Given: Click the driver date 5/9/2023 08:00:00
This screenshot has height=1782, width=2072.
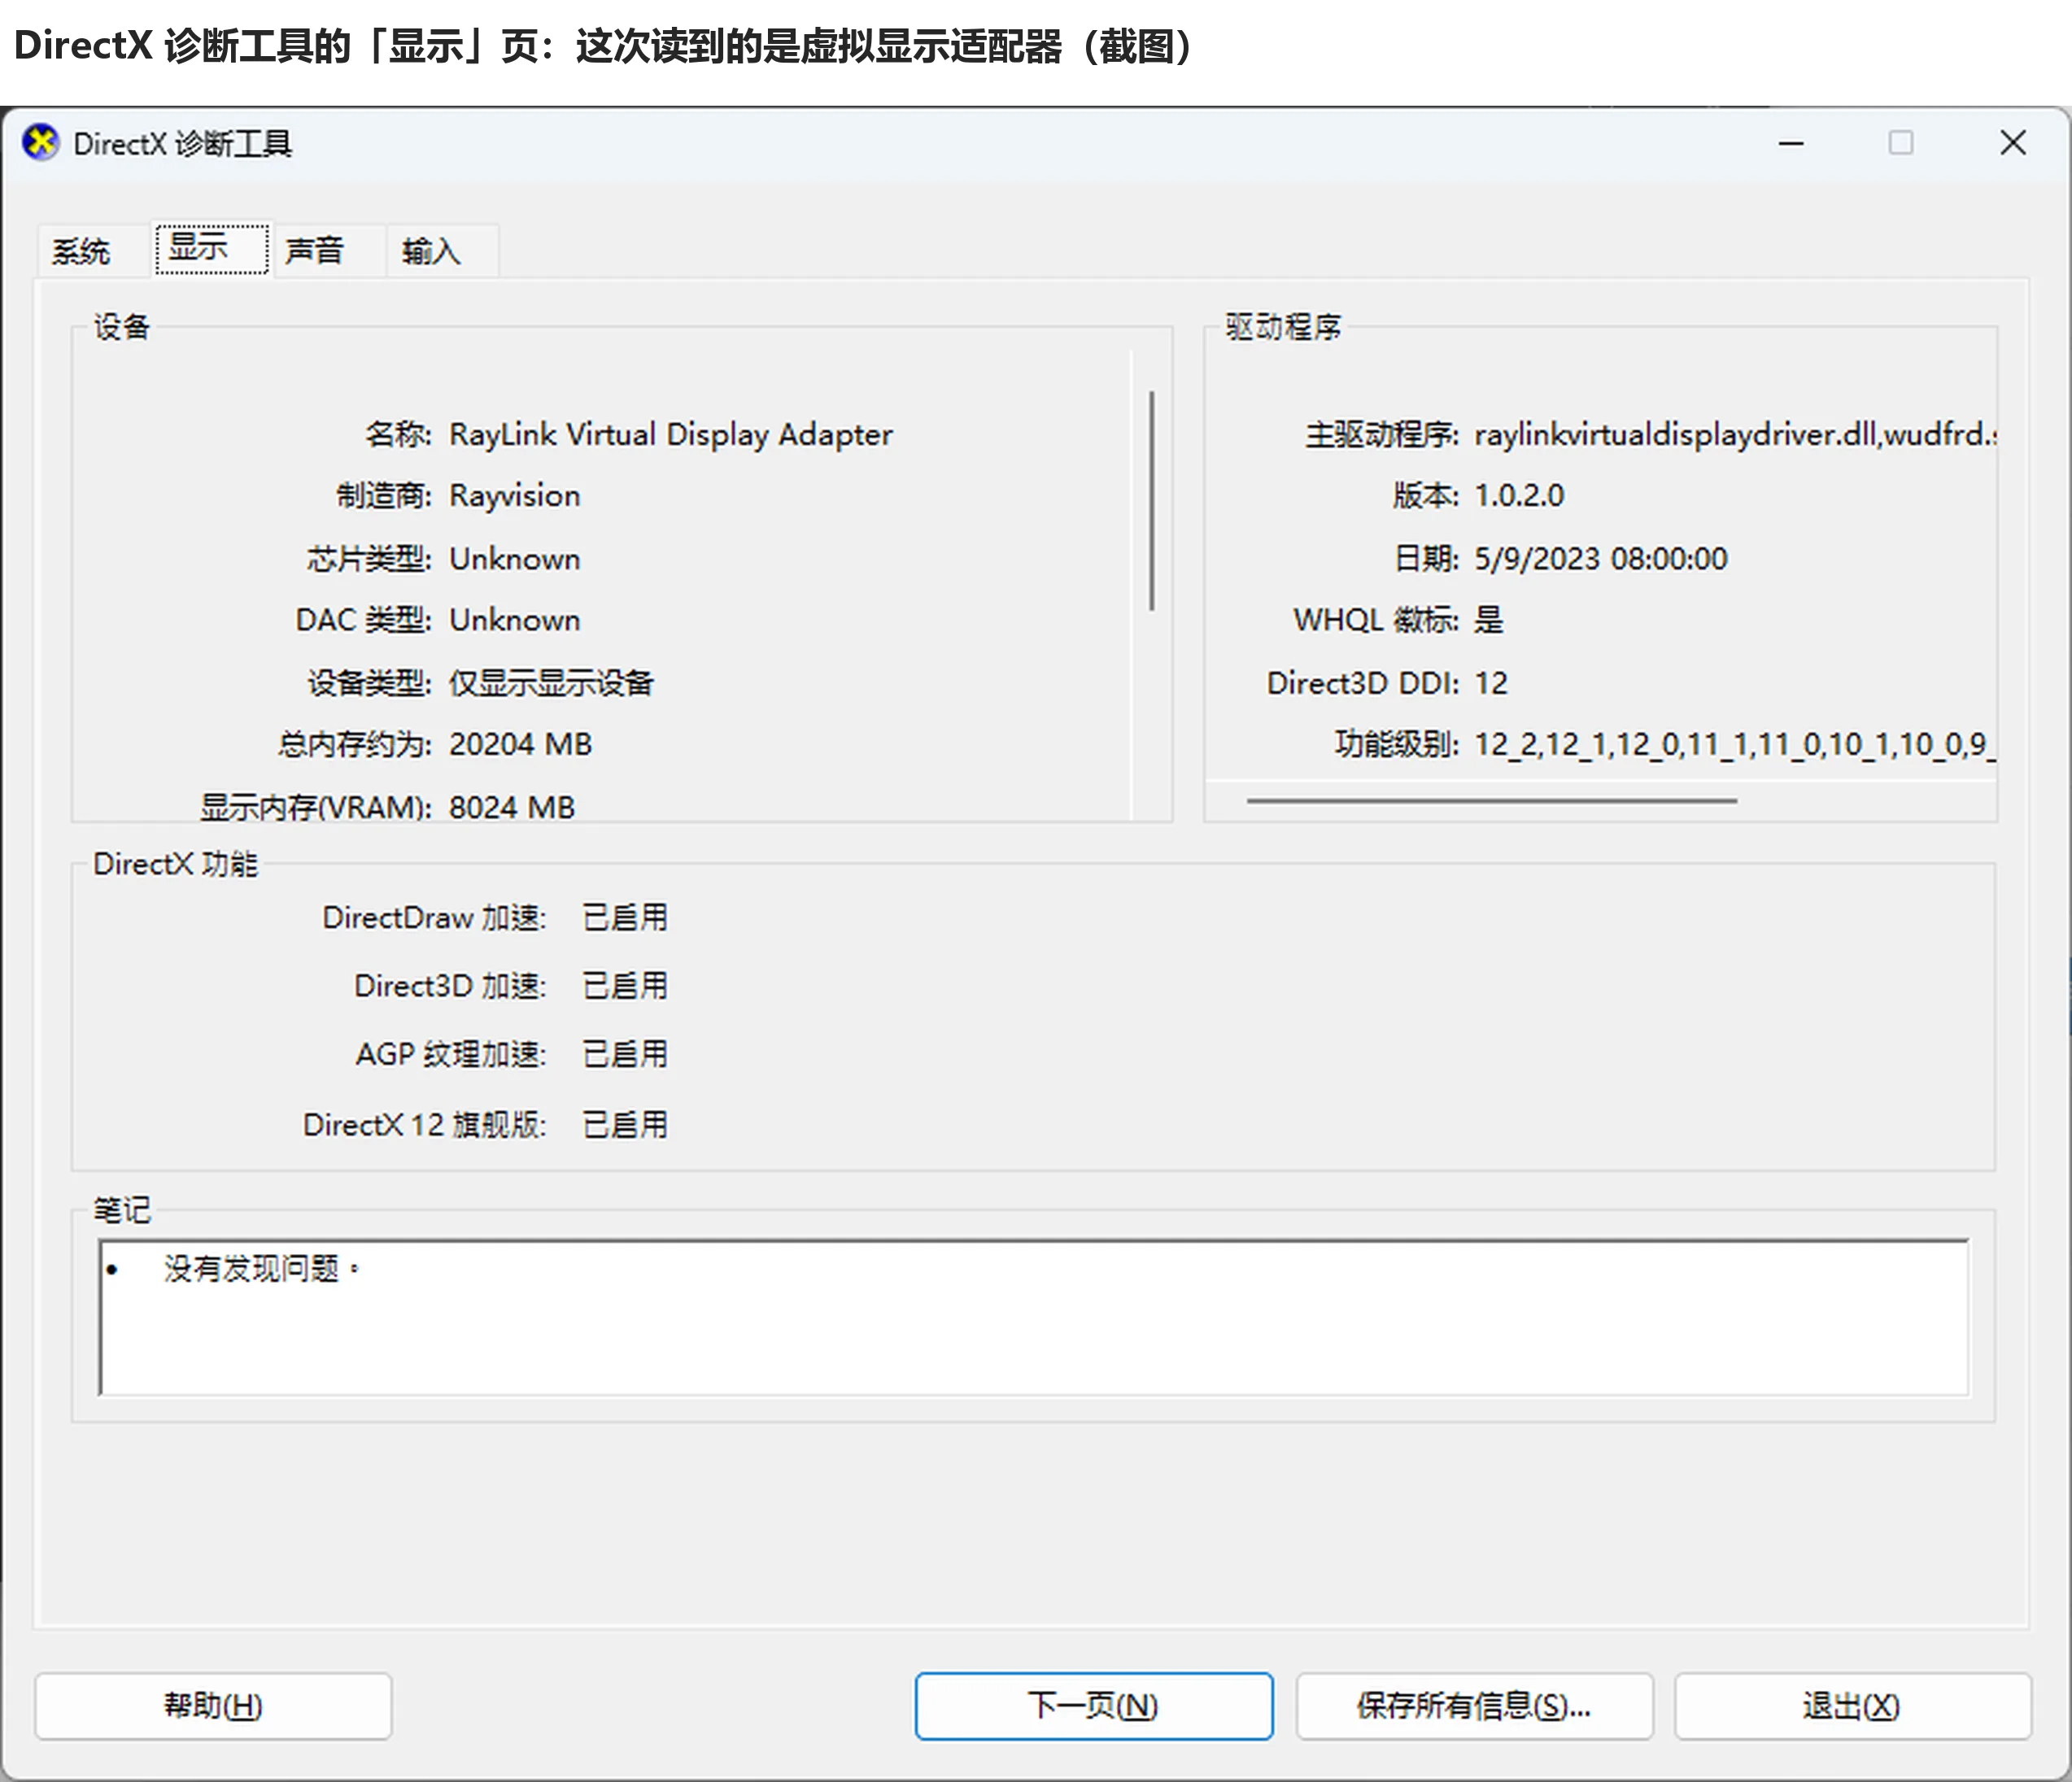Looking at the screenshot, I should 1601,559.
